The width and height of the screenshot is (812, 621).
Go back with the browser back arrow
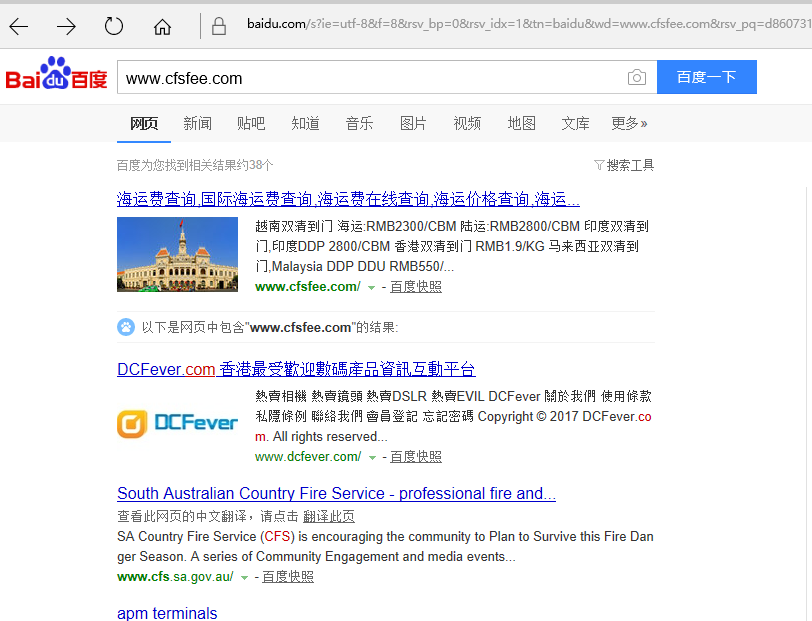tap(19, 26)
